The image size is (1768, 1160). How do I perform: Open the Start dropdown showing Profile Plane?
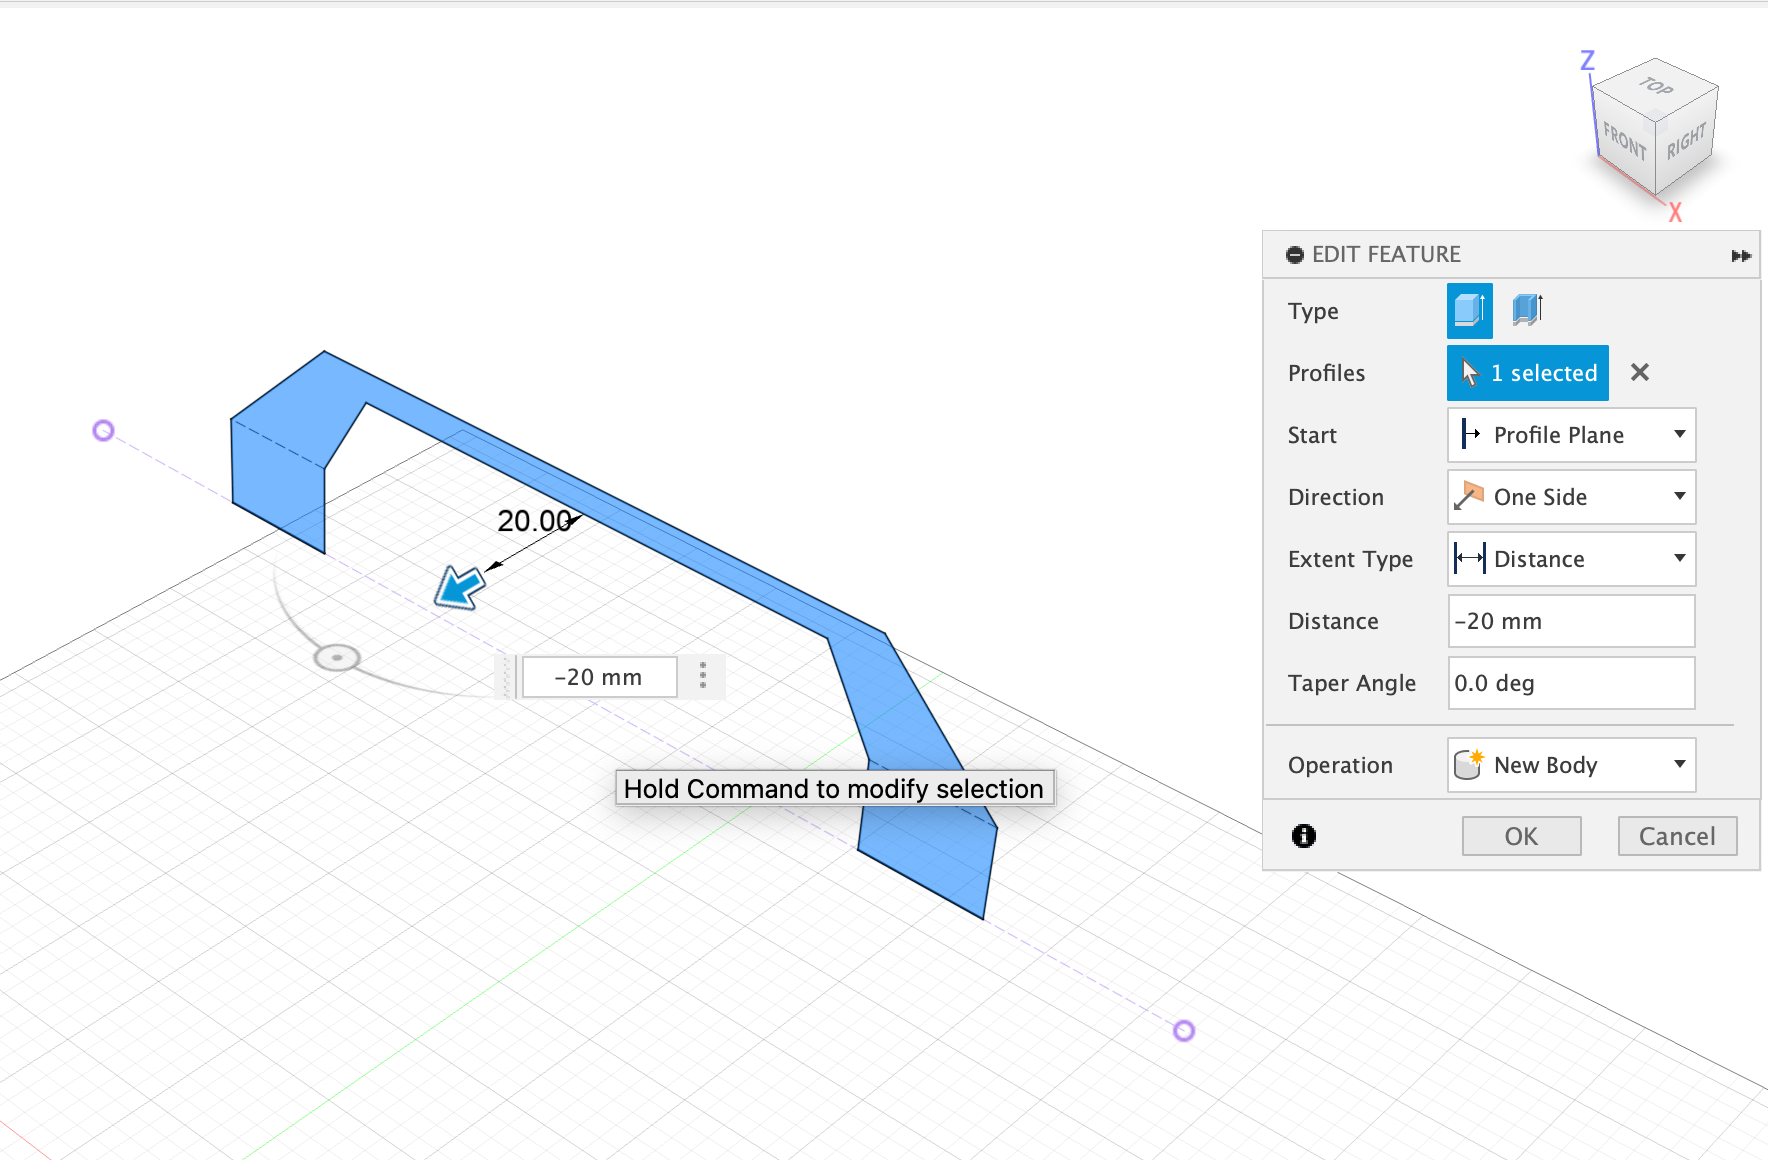1572,435
